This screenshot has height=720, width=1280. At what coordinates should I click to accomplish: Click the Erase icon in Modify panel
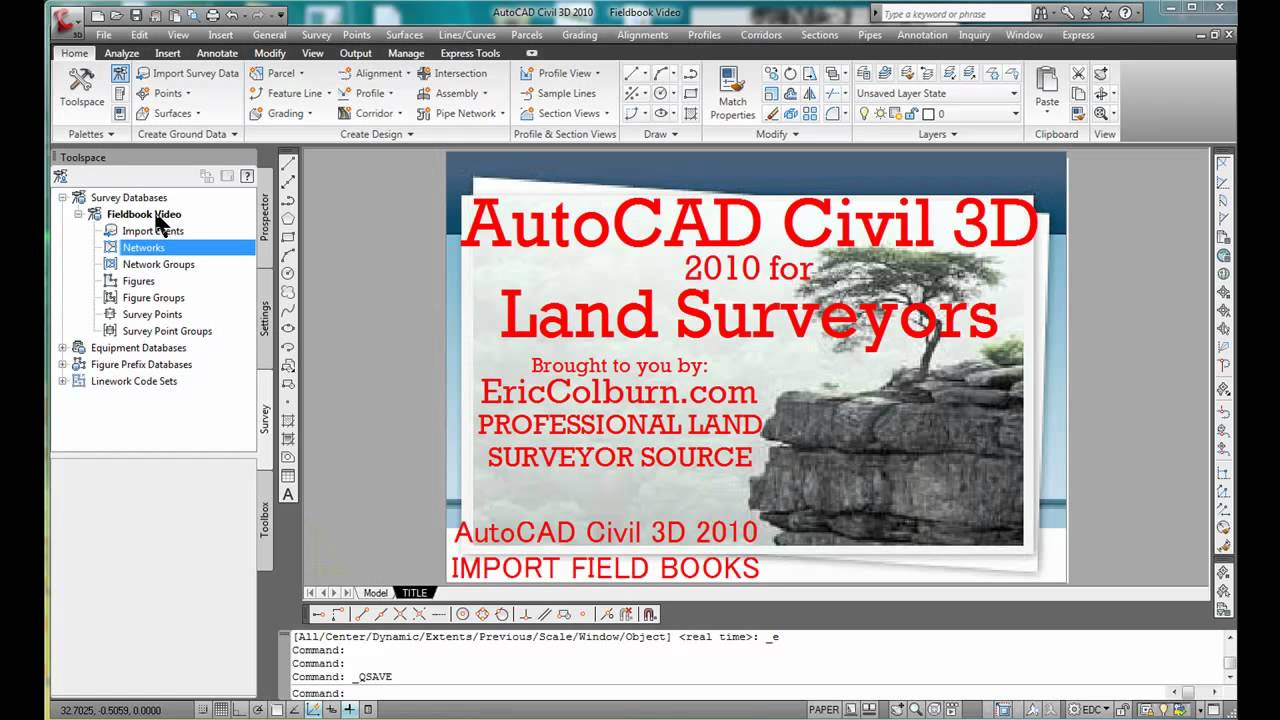click(772, 113)
